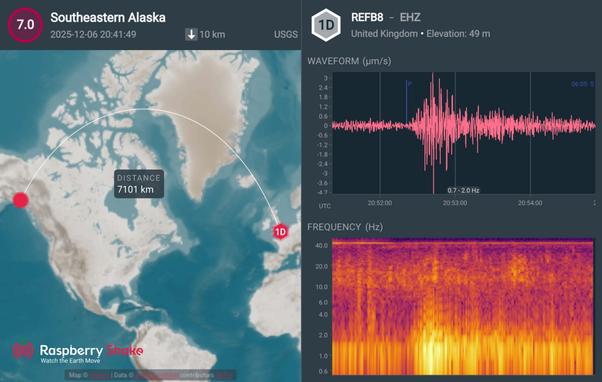Click the 20:52:00 time axis label
Image resolution: width=602 pixels, height=382 pixels.
click(x=380, y=203)
